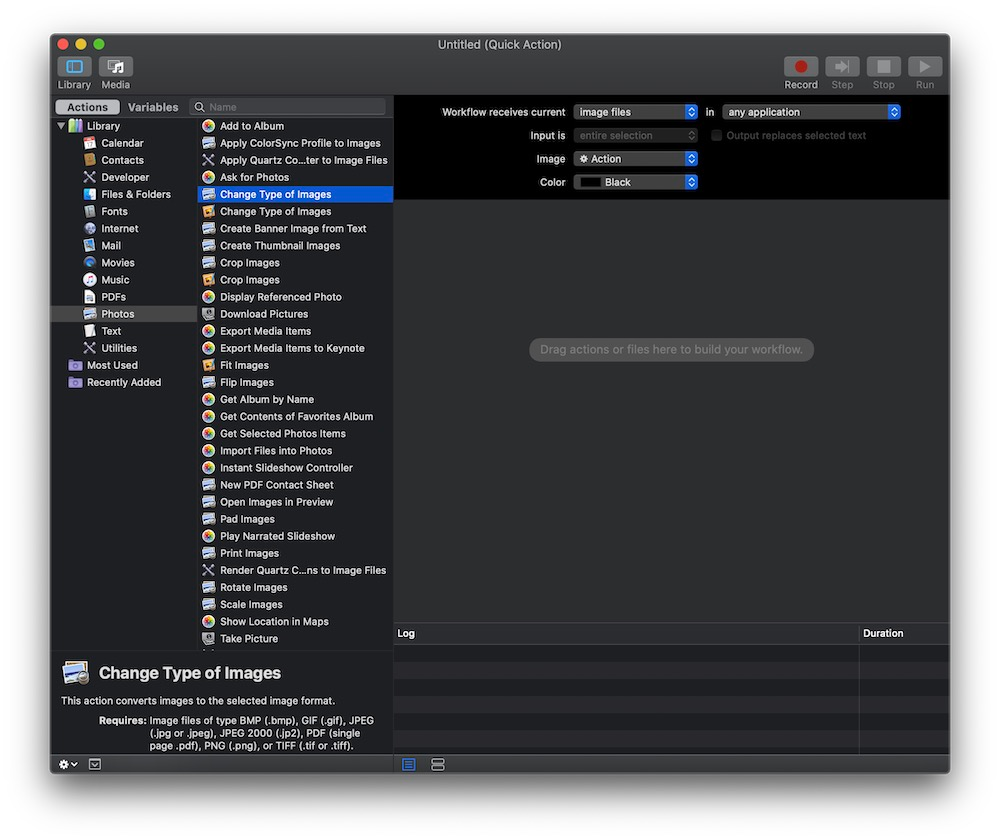This screenshot has width=1000, height=840.
Task: Switch to the Variables tab
Action: 153,107
